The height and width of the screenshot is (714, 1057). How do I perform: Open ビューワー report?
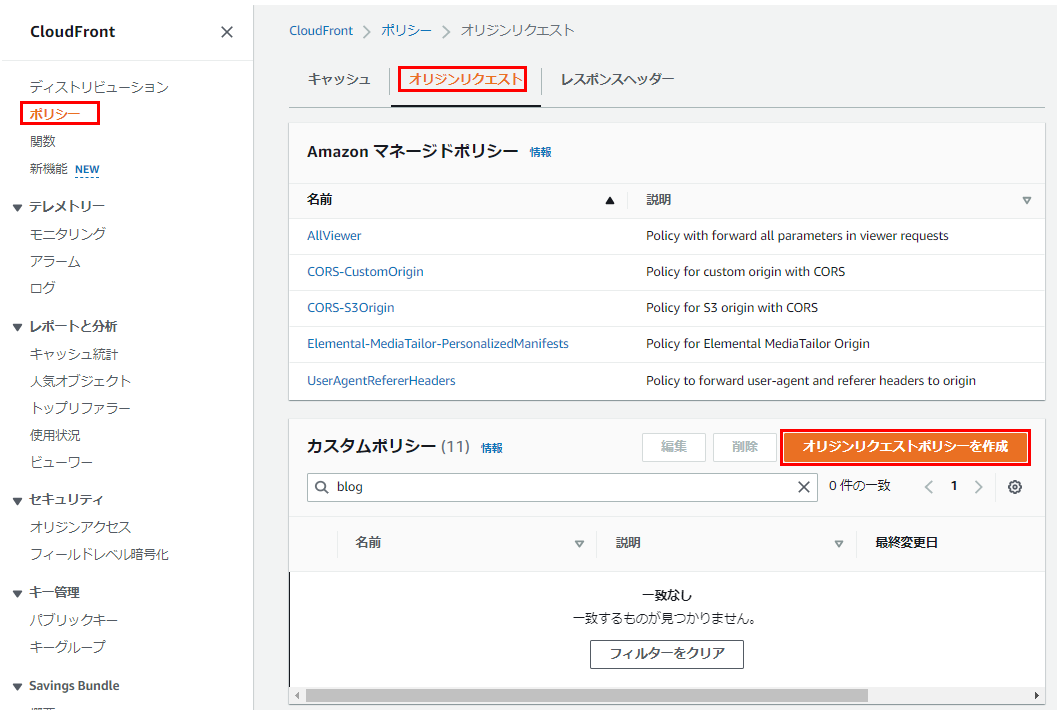coord(61,463)
